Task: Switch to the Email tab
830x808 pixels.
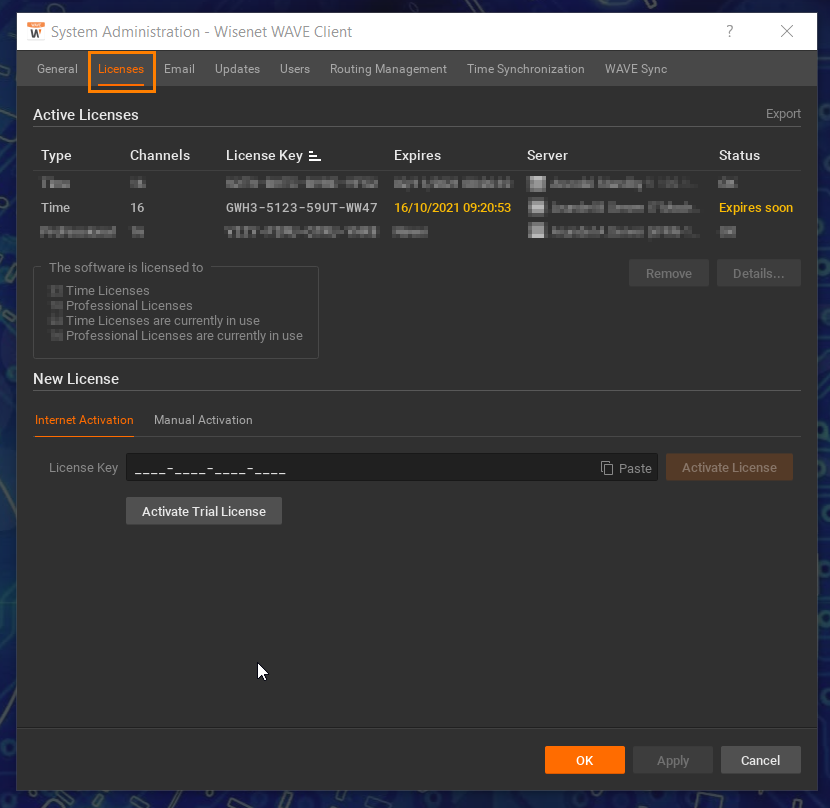Action: [179, 69]
